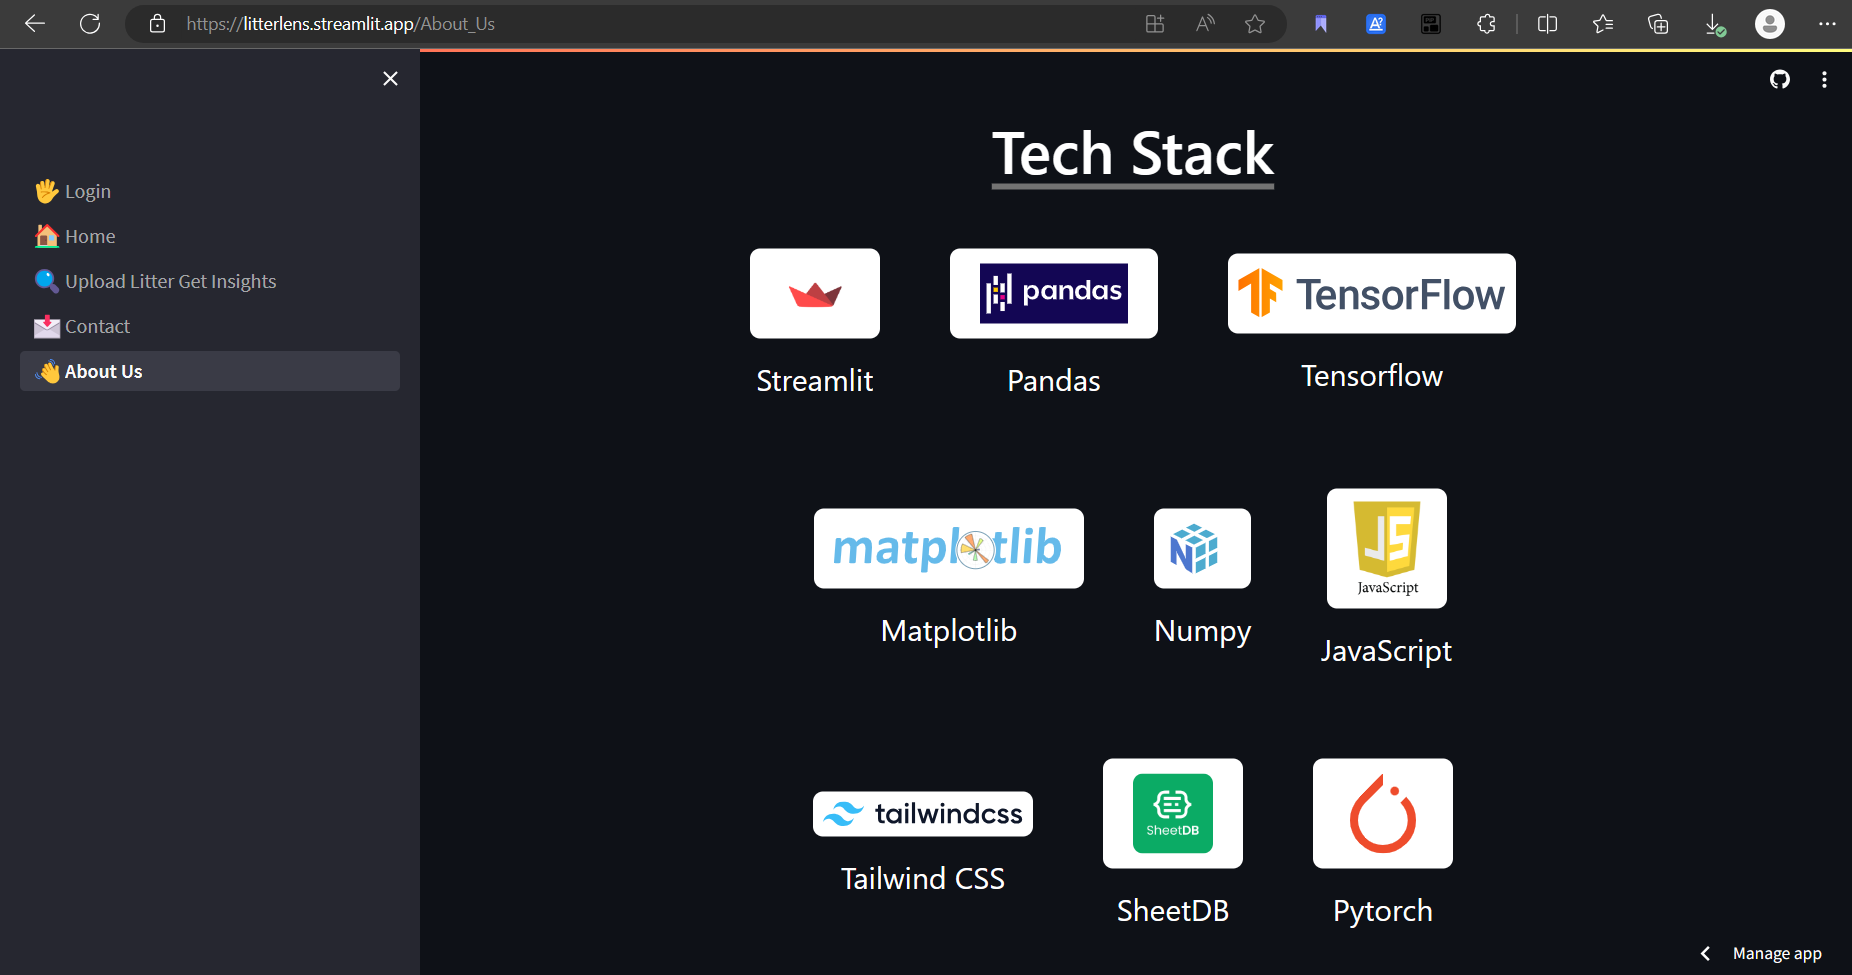Click the green SheetDB logo
The image size is (1852, 975).
[x=1173, y=813]
